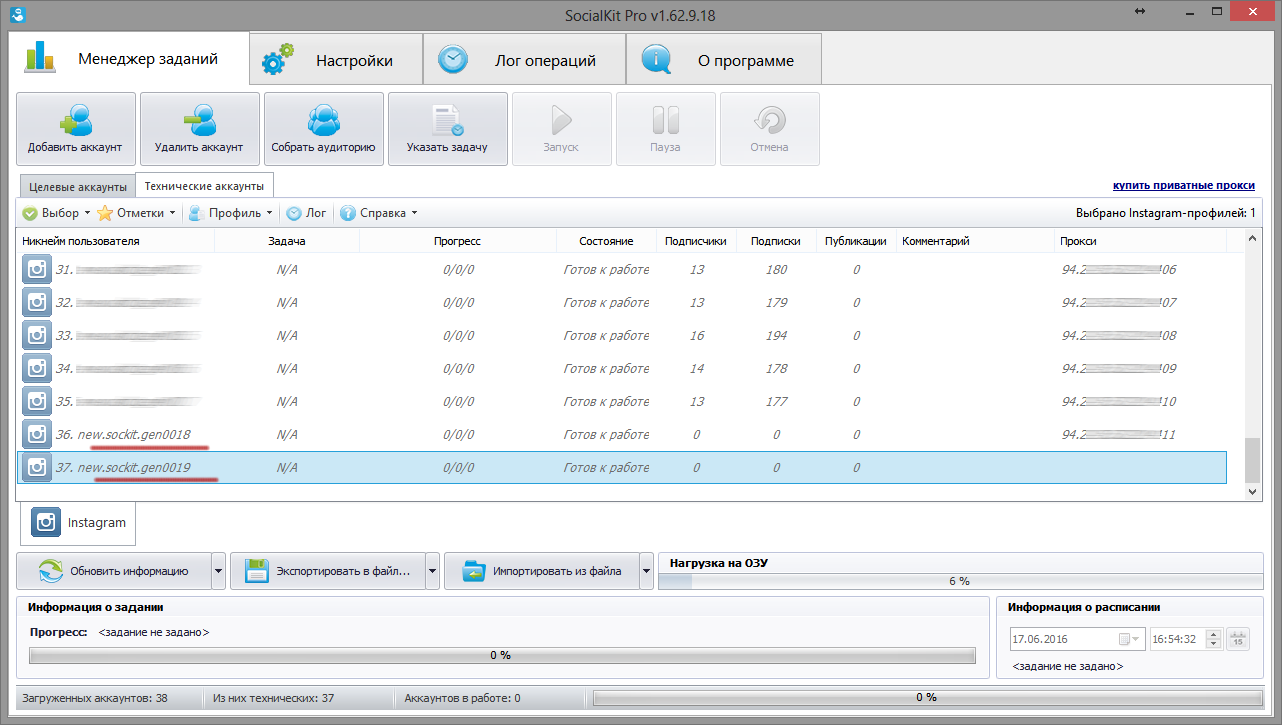1282x725 pixels.
Task: Click the Добавить аккаунт button
Action: tap(76, 129)
